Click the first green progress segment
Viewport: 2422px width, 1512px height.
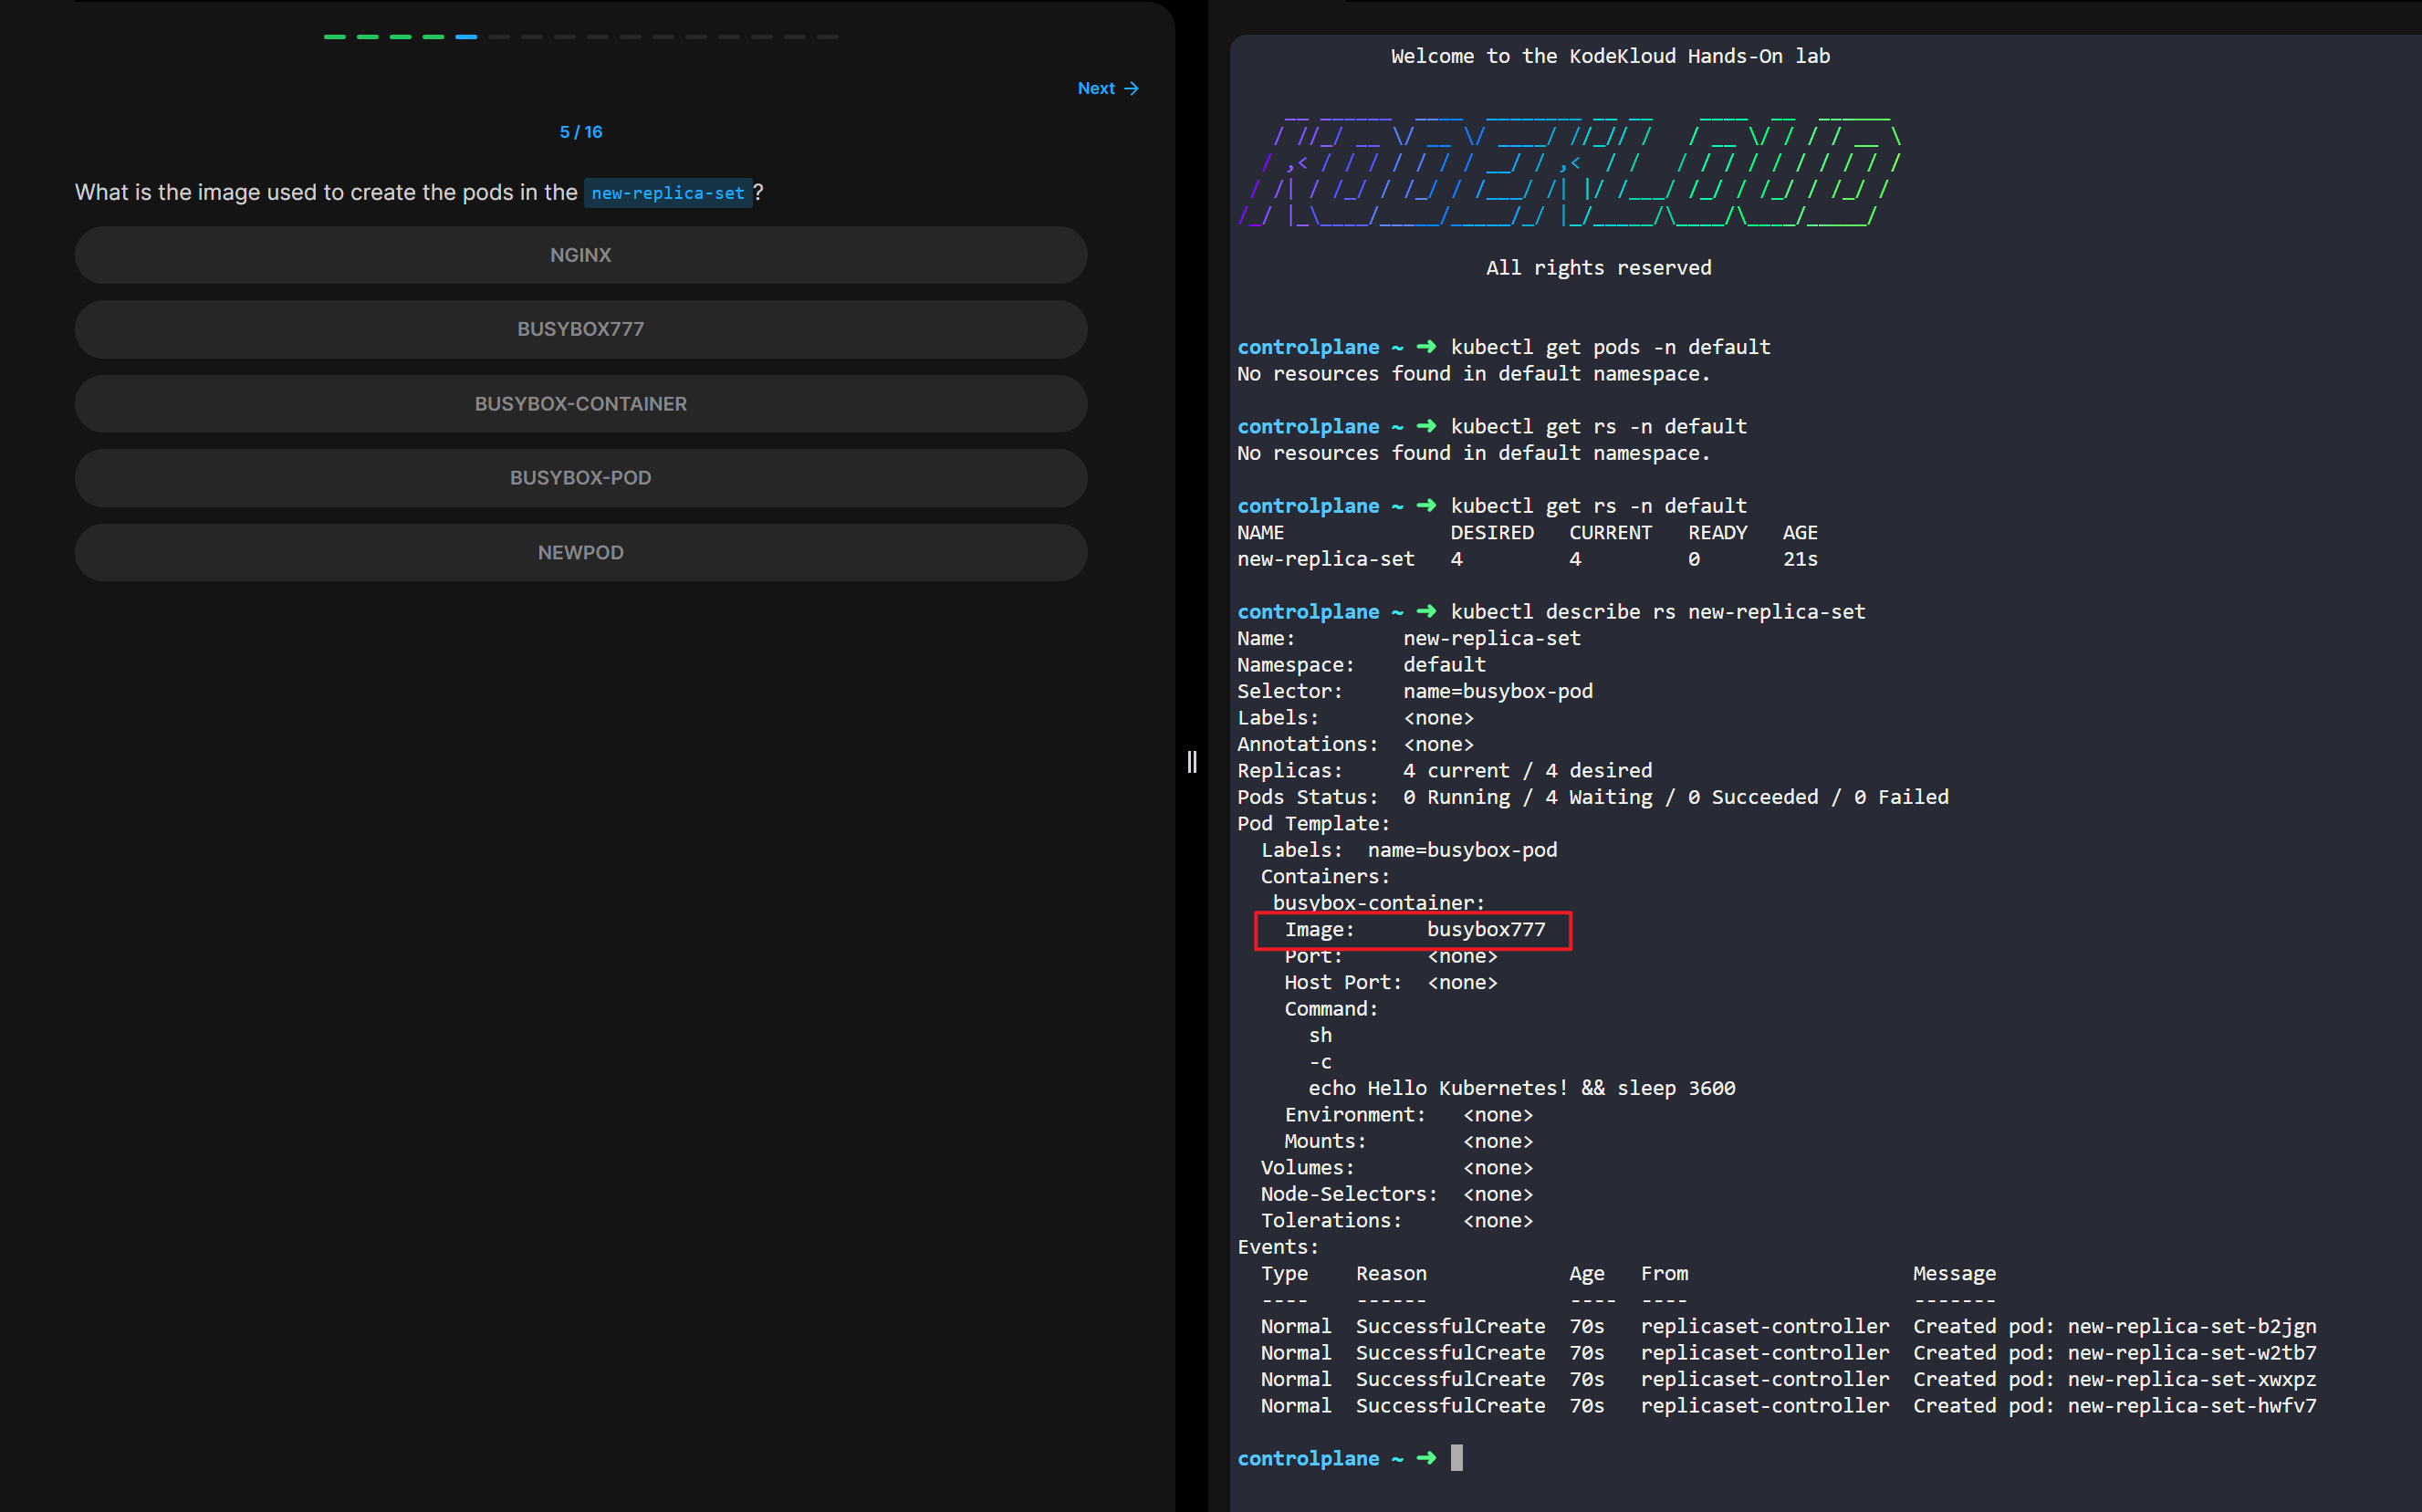(x=335, y=37)
